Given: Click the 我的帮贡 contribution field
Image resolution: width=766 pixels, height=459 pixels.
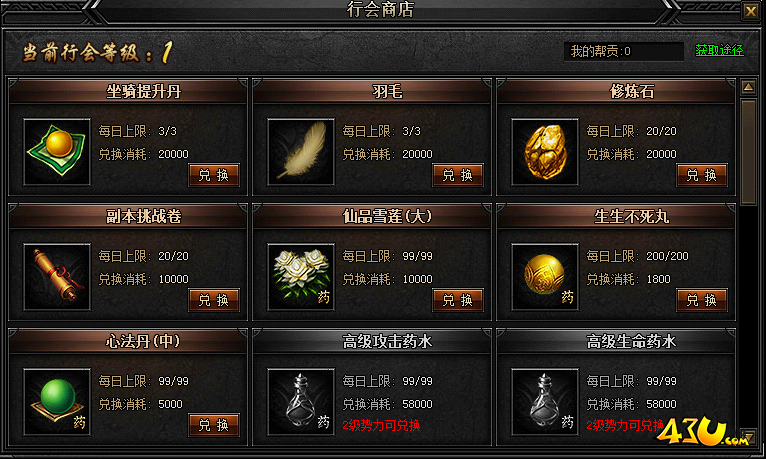Looking at the screenshot, I should [624, 51].
